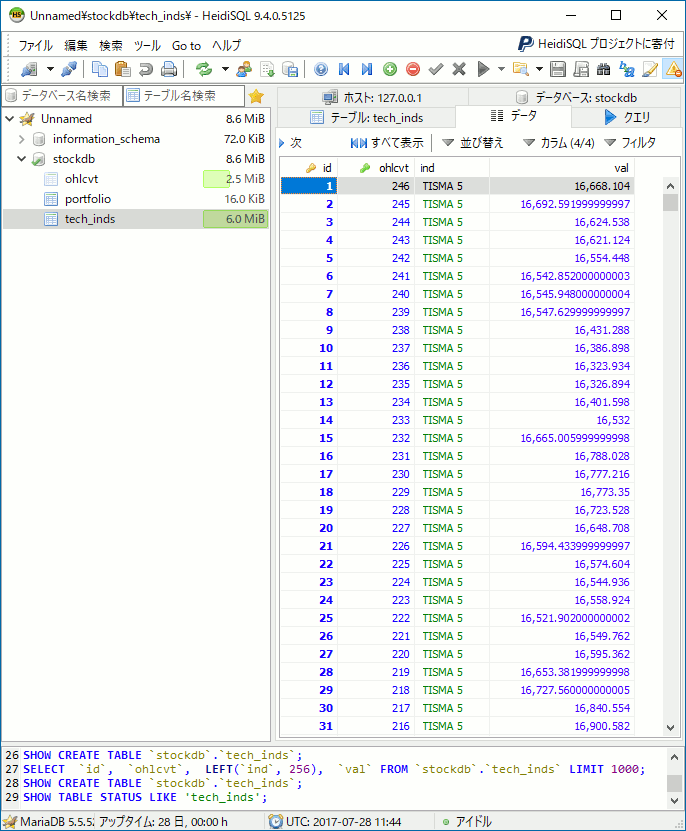Click the open SQL file folder icon
This screenshot has width=686, height=831.
point(521,69)
